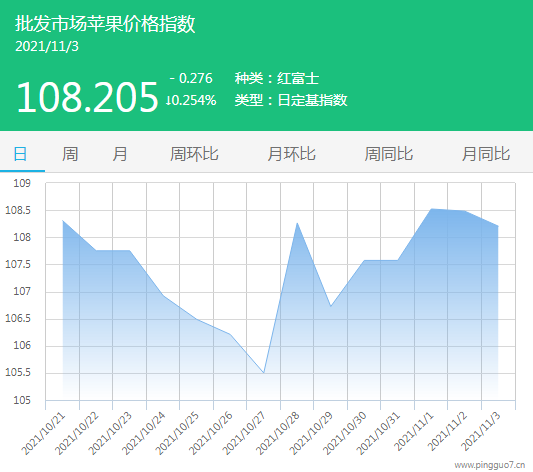Open the 月同比 tab

click(x=486, y=154)
